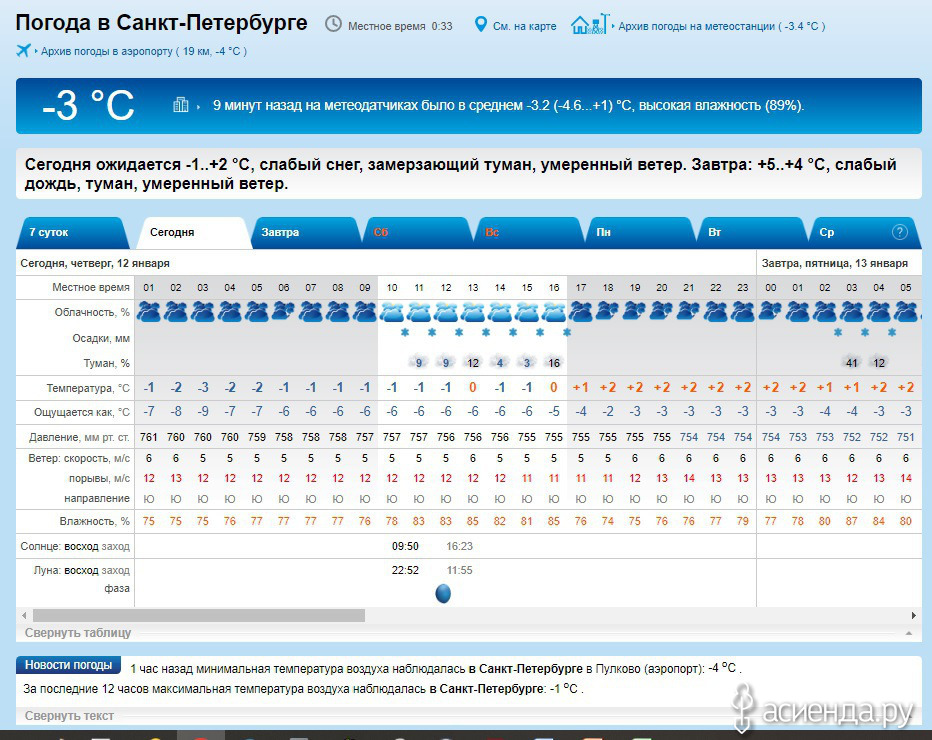Image resolution: width=932 pixels, height=740 pixels.
Task: Click the local time "Местное время 0:33"
Action: coord(400,26)
